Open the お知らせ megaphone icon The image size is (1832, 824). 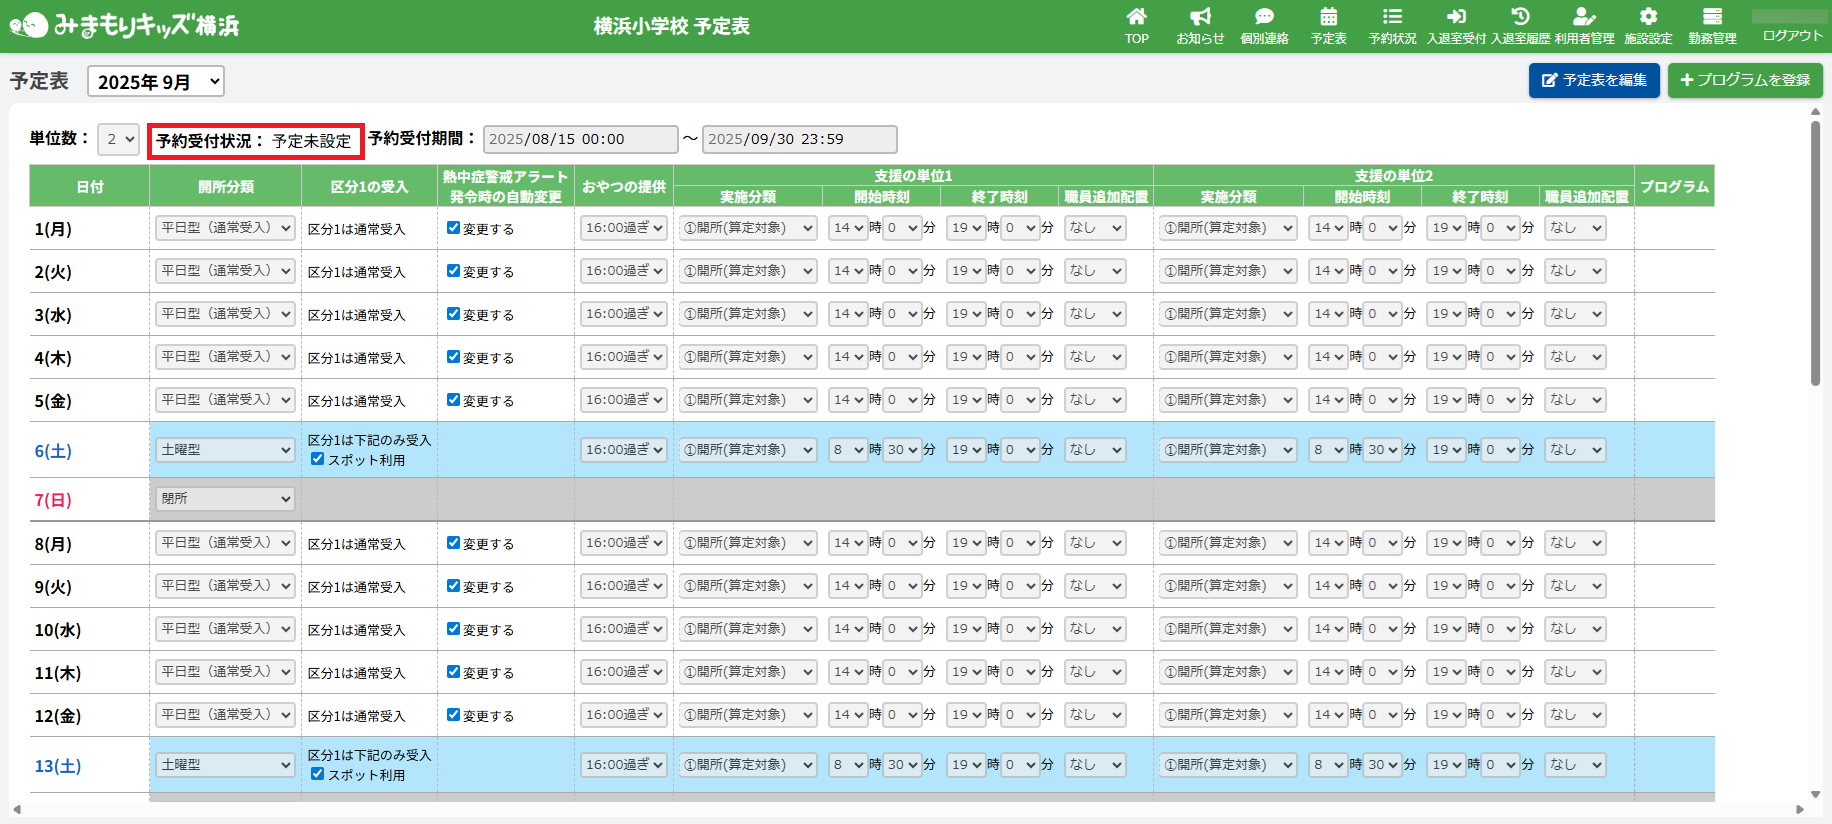pyautogui.click(x=1200, y=18)
